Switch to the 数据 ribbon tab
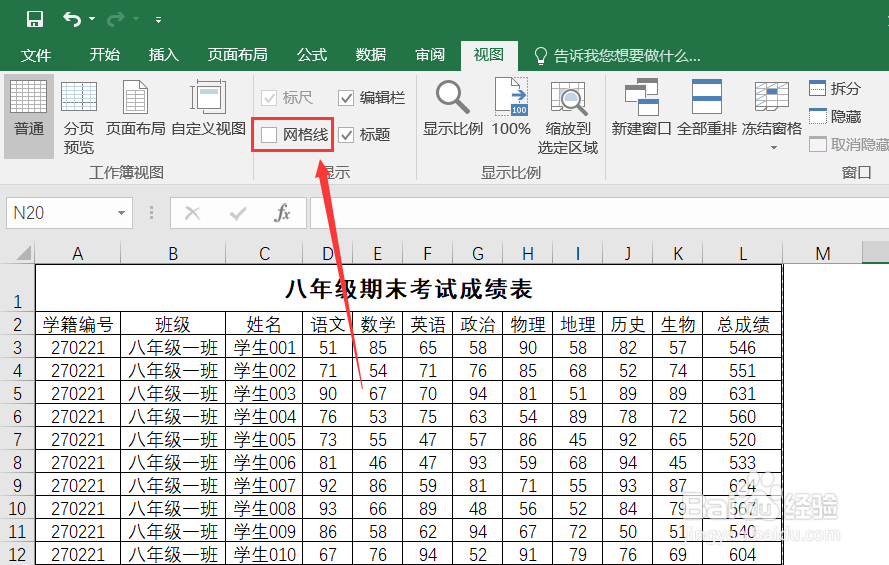Viewport: 889px width, 565px height. [371, 54]
